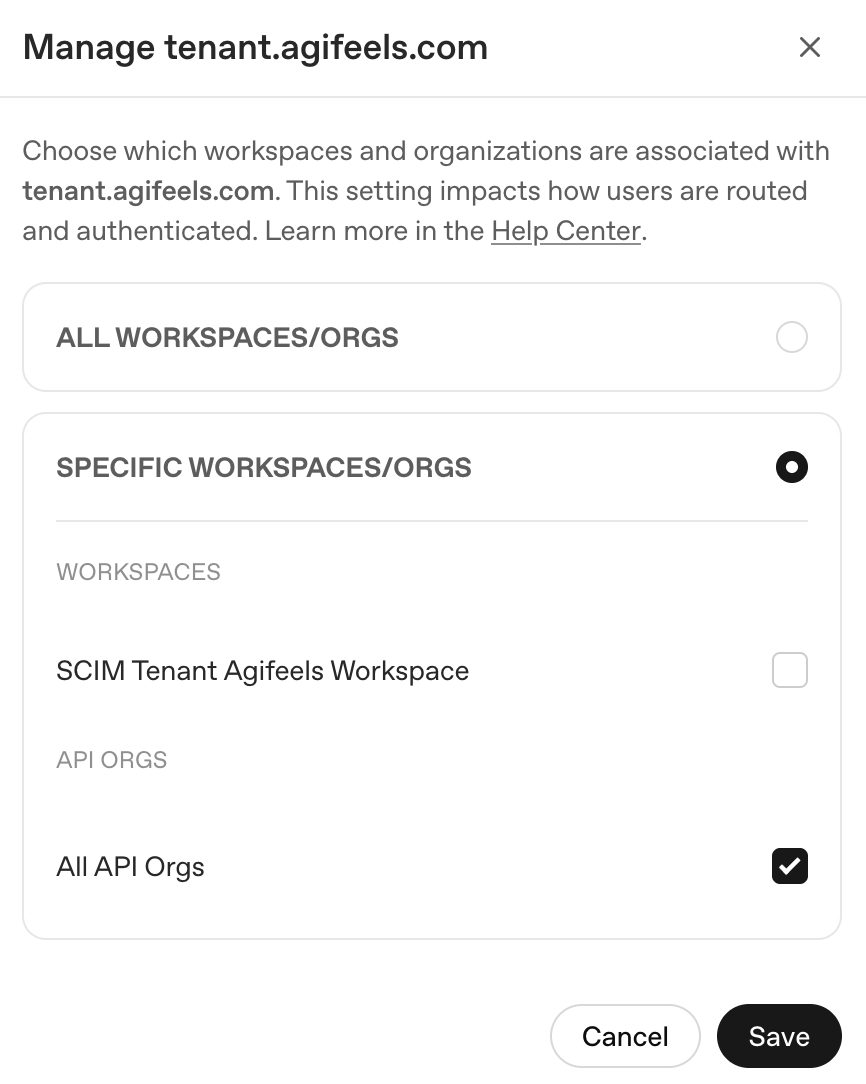Open the Help Center link
Image resolution: width=866 pixels, height=1084 pixels.
click(x=565, y=230)
